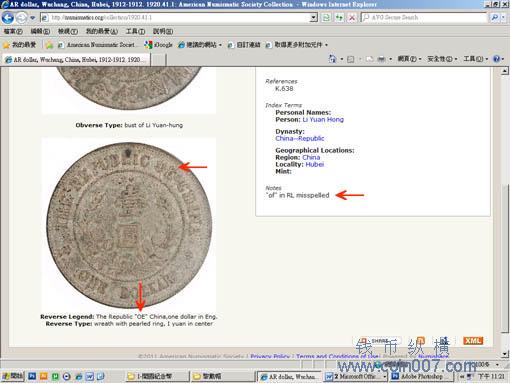Viewport: 510px width, 383px height.
Task: Click the orange XML button
Action: [x=473, y=341]
